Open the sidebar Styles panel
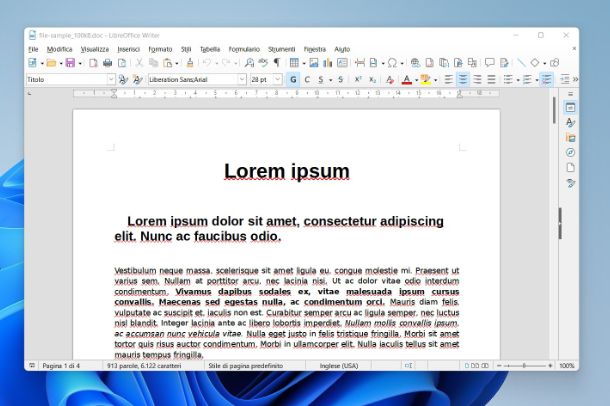 pos(570,122)
